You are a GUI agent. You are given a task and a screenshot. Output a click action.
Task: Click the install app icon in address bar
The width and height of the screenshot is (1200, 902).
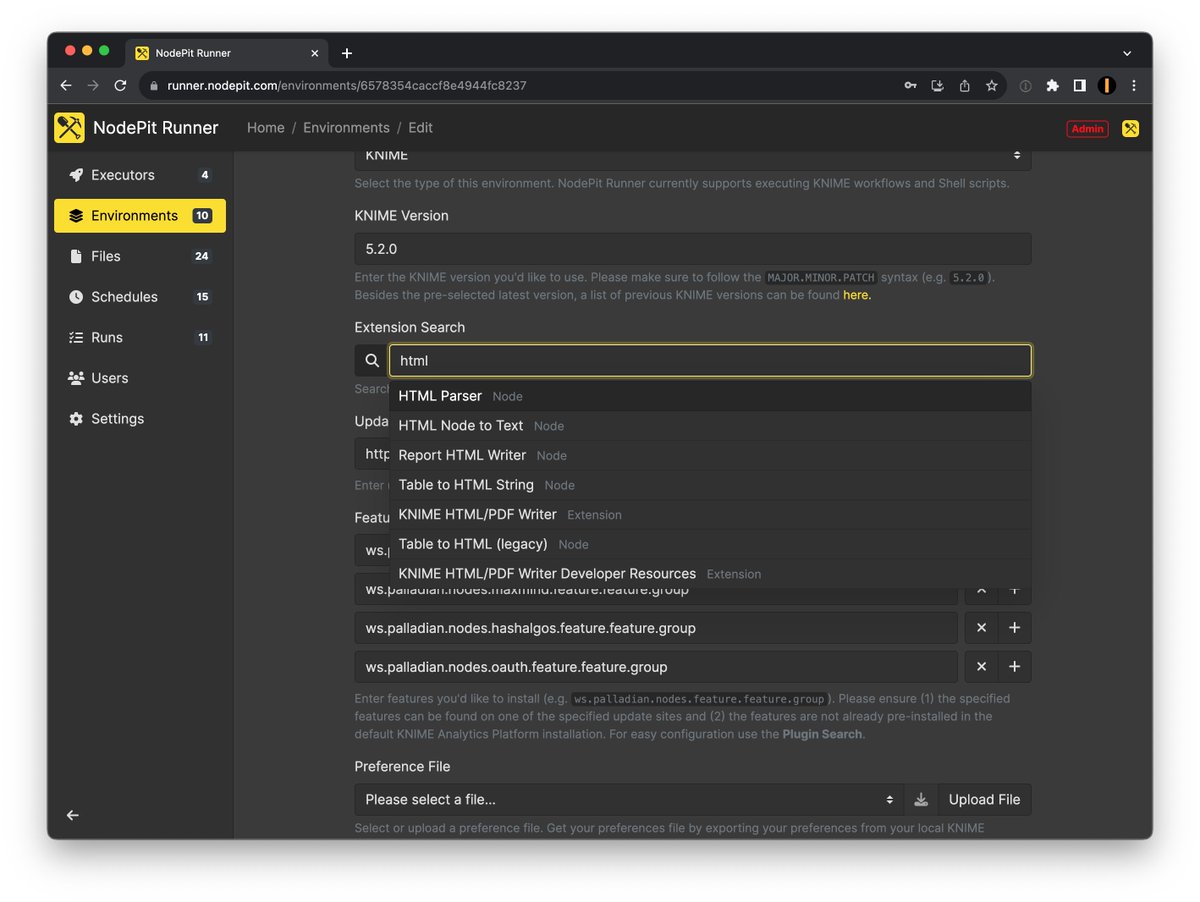937,86
